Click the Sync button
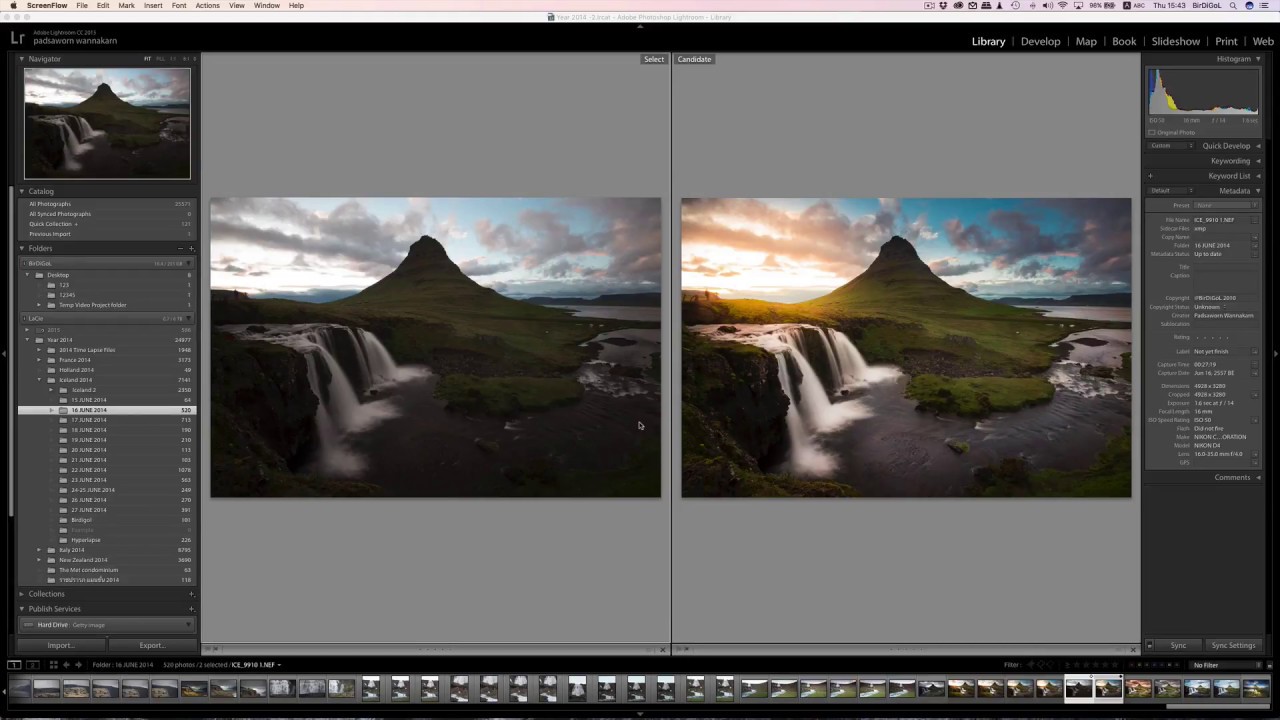This screenshot has width=1280, height=720. click(1178, 645)
